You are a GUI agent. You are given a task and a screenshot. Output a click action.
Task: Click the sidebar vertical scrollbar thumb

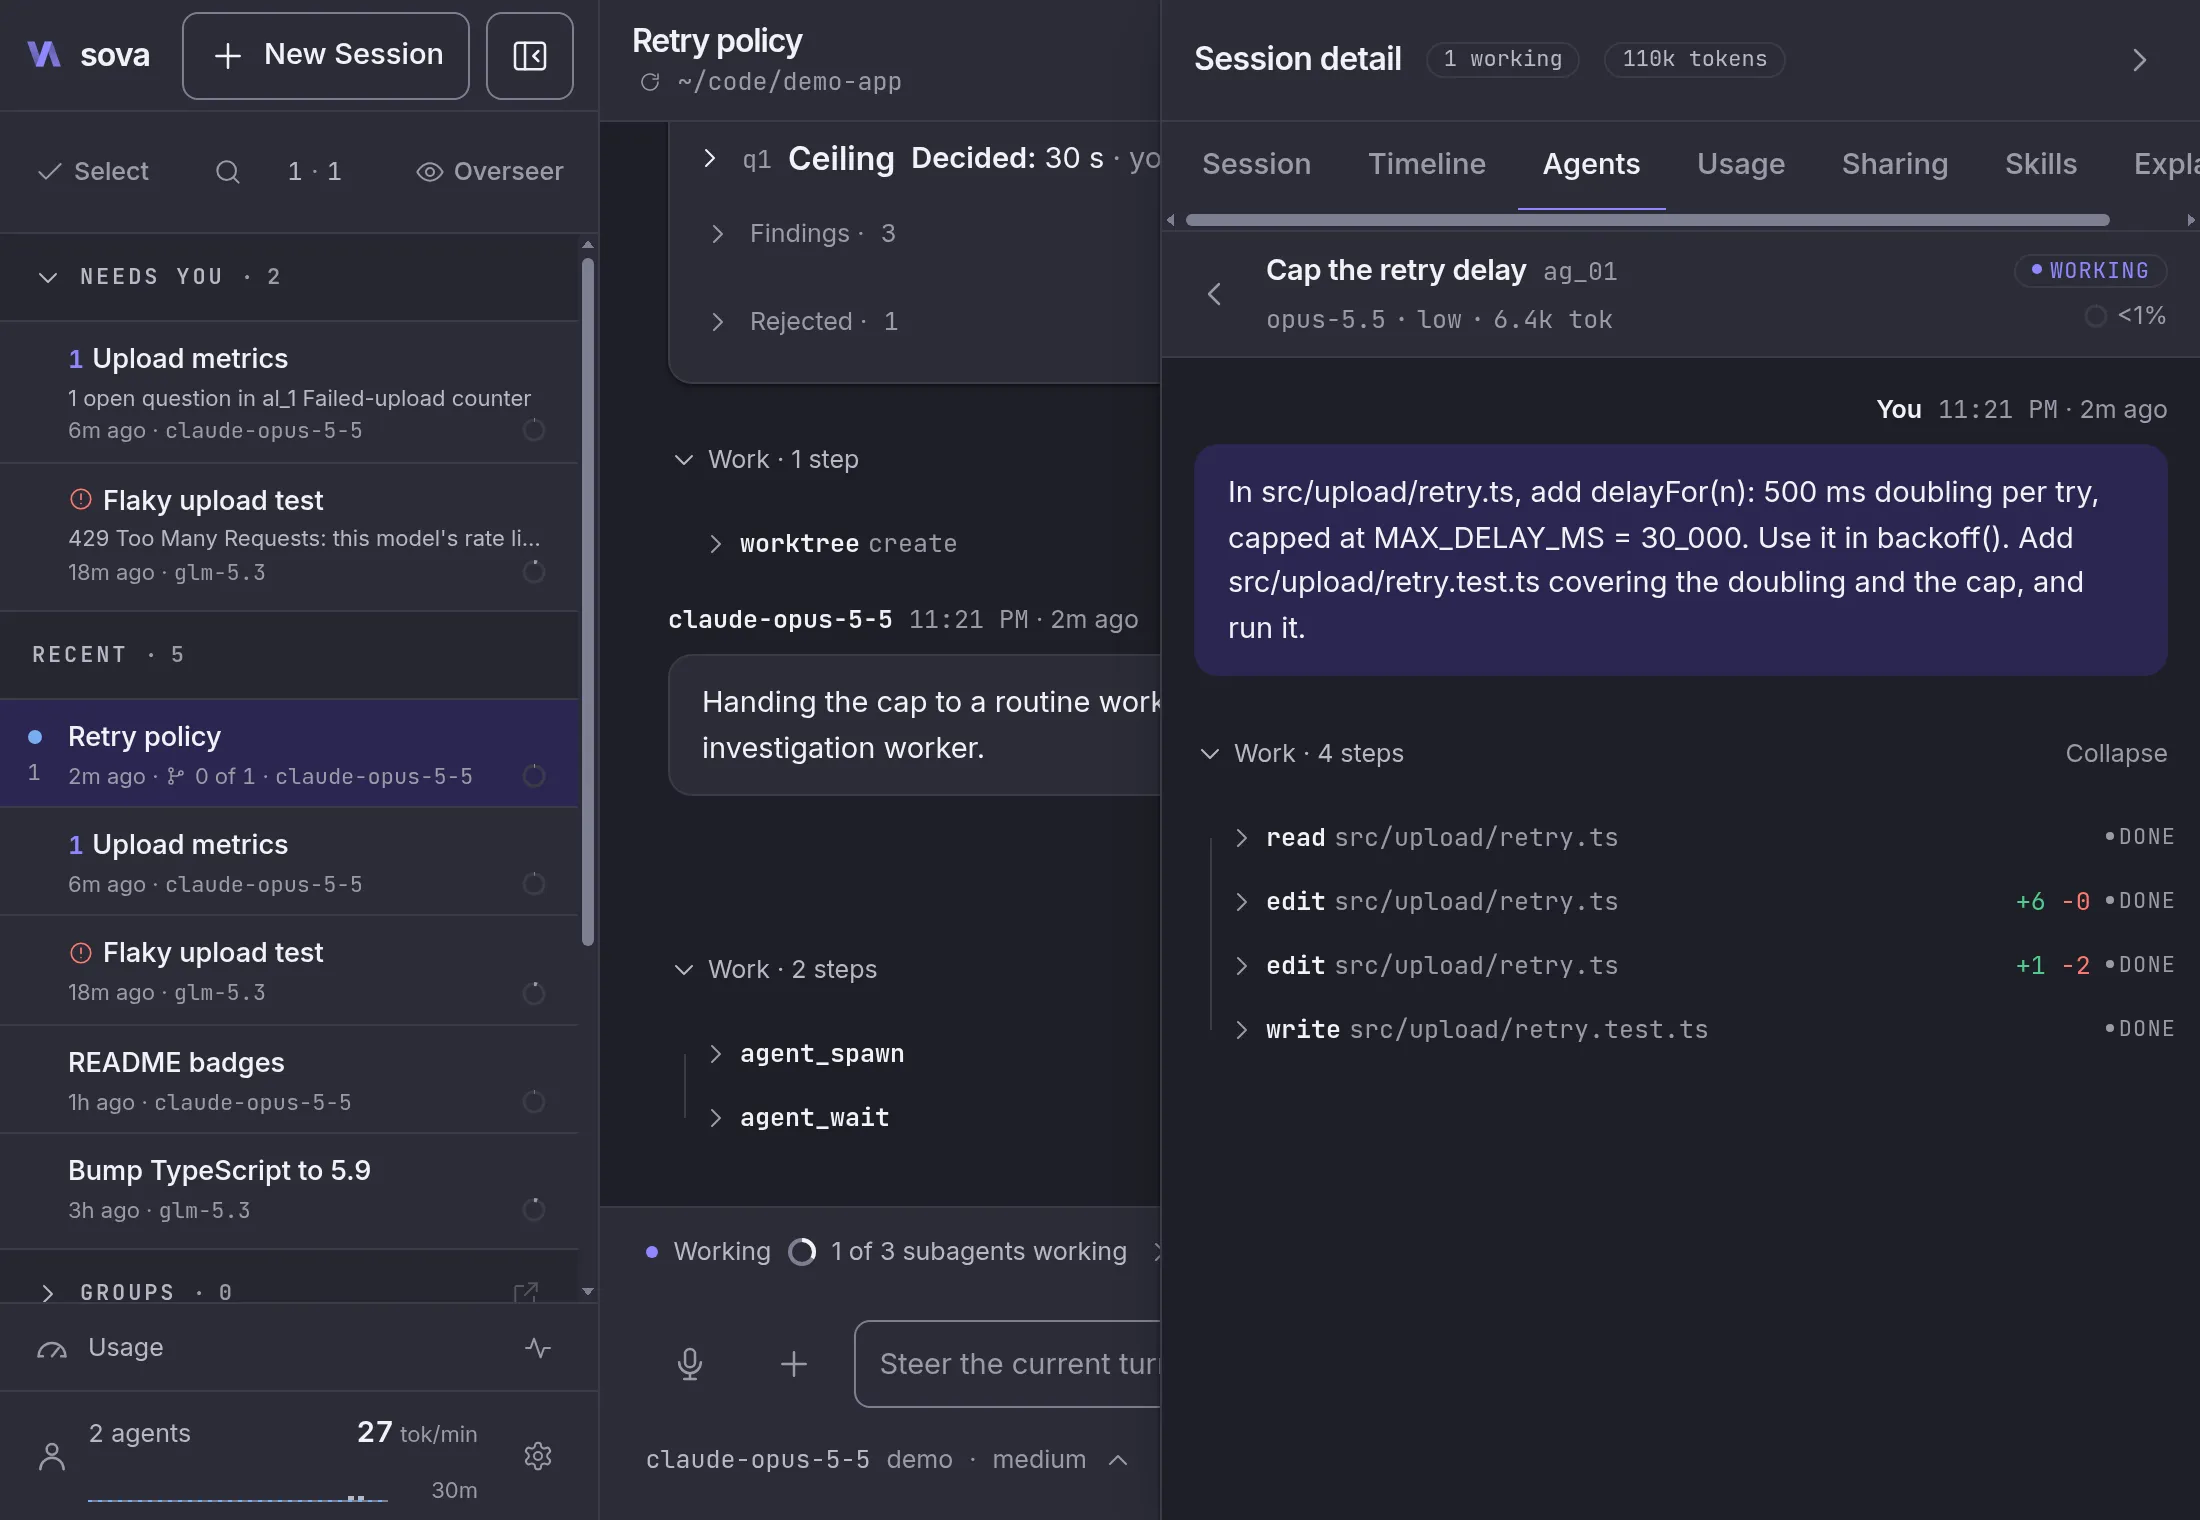tap(588, 600)
